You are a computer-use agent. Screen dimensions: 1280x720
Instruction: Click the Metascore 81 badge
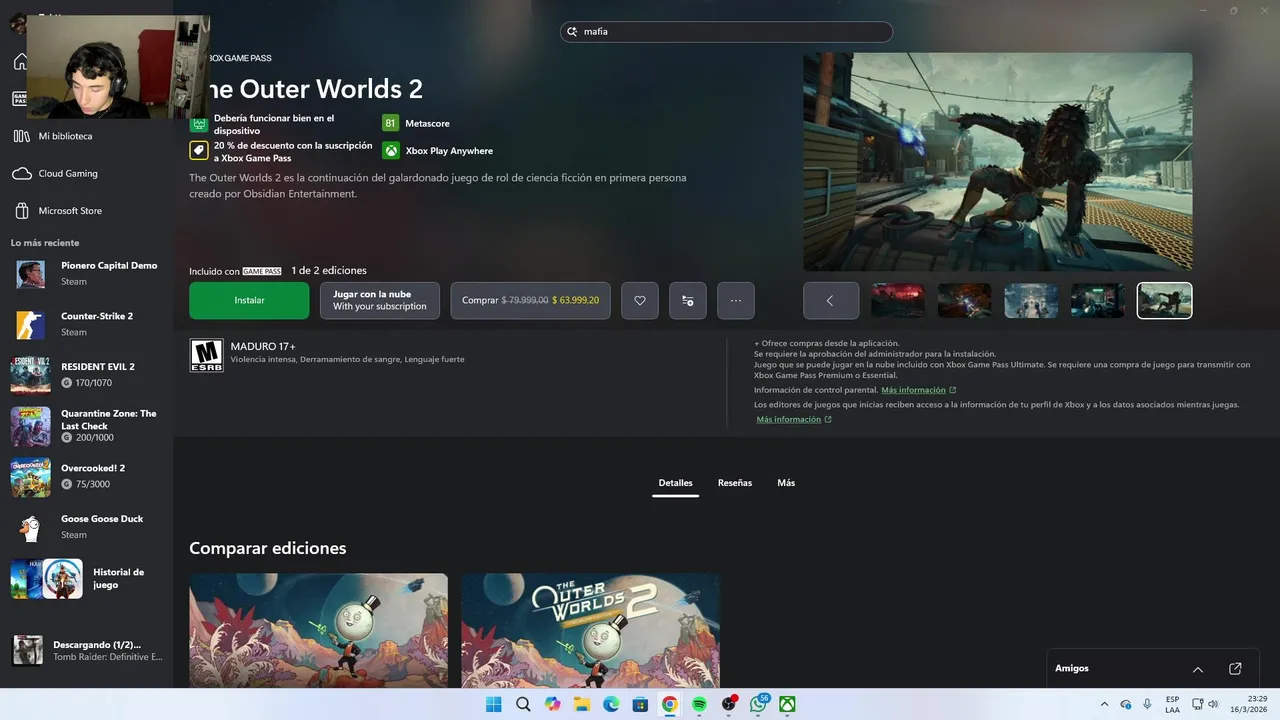(390, 123)
